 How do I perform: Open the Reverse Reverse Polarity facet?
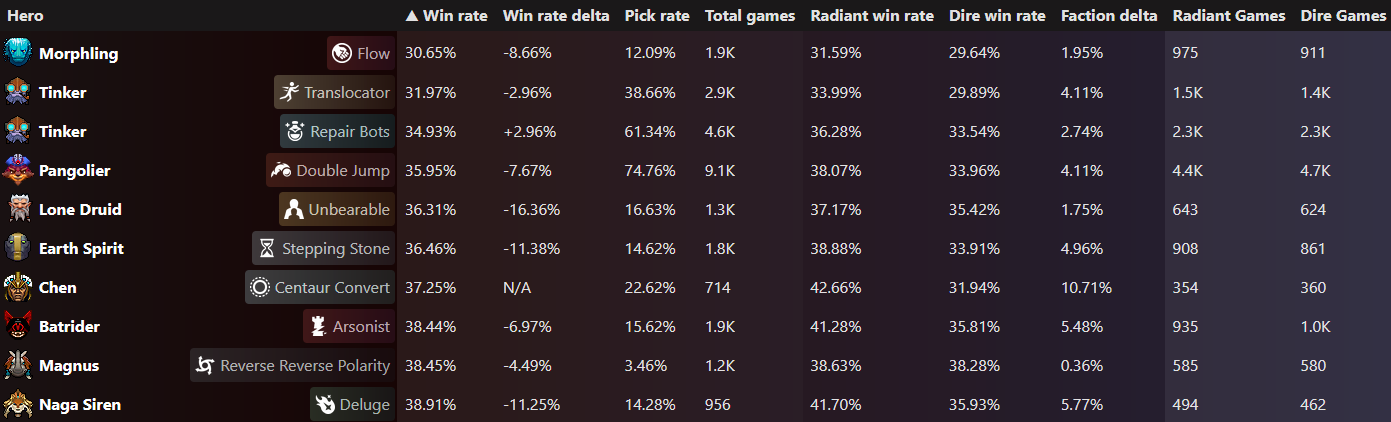292,365
